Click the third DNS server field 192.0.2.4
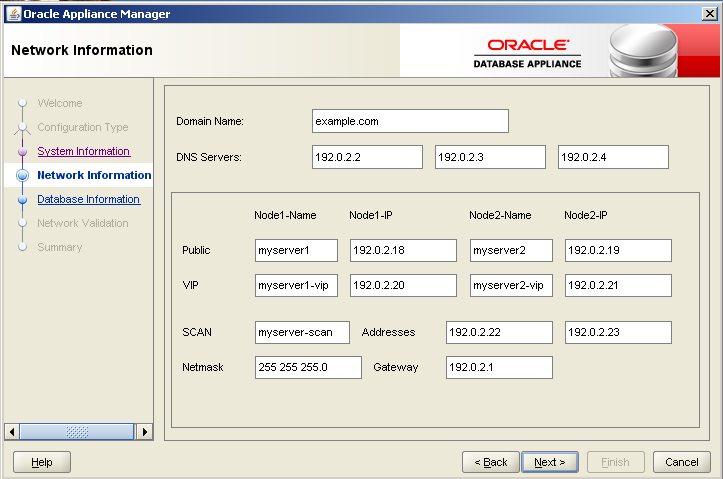The image size is (723, 479). (613, 157)
